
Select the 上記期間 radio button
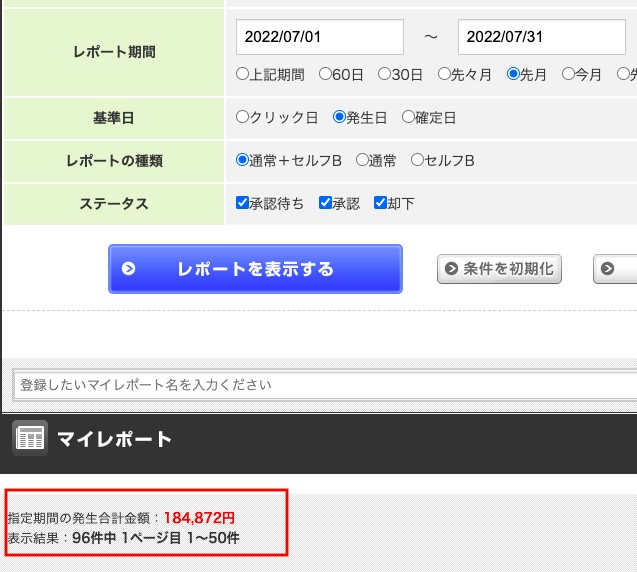(242, 74)
